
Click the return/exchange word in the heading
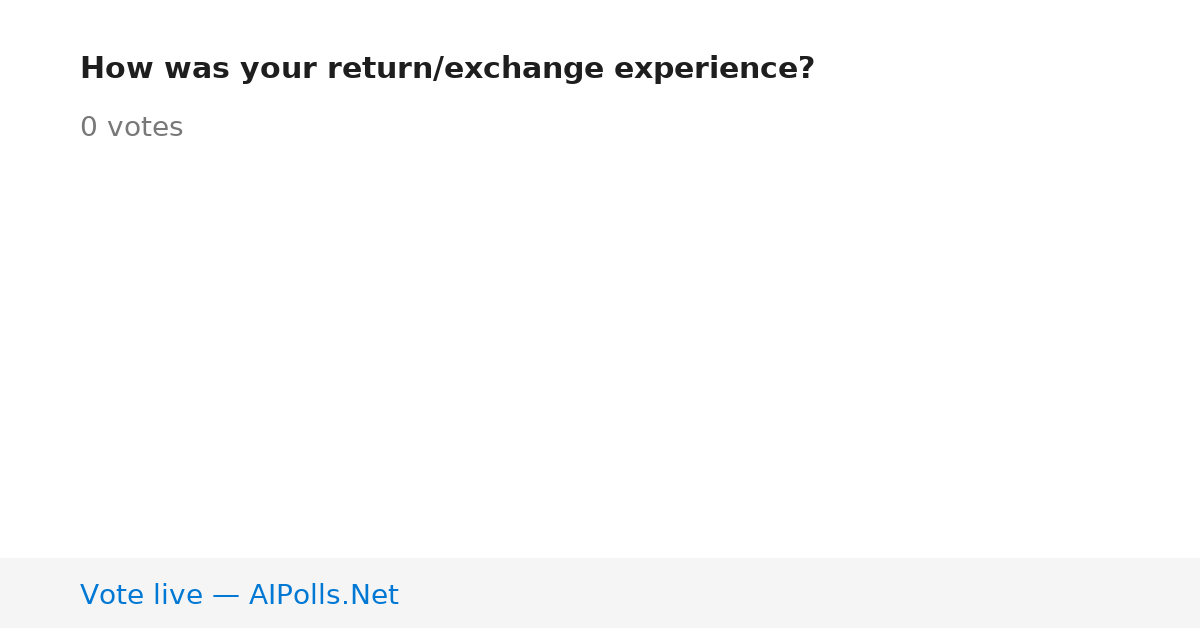[465, 69]
